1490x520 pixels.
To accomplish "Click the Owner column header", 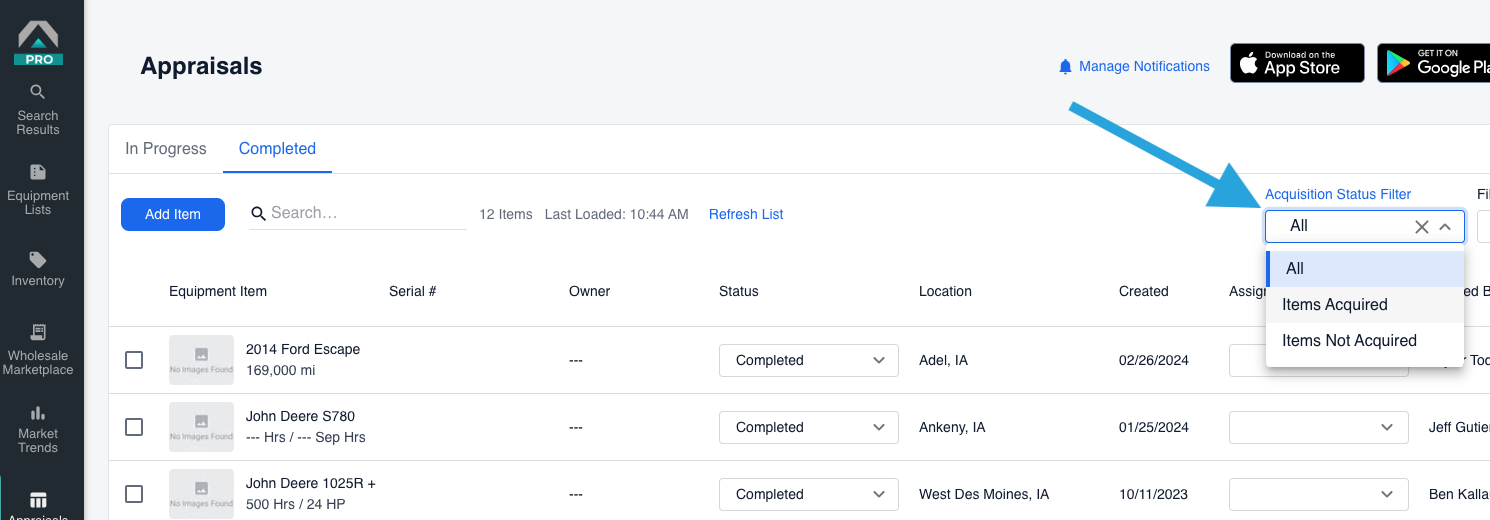I will coord(589,292).
